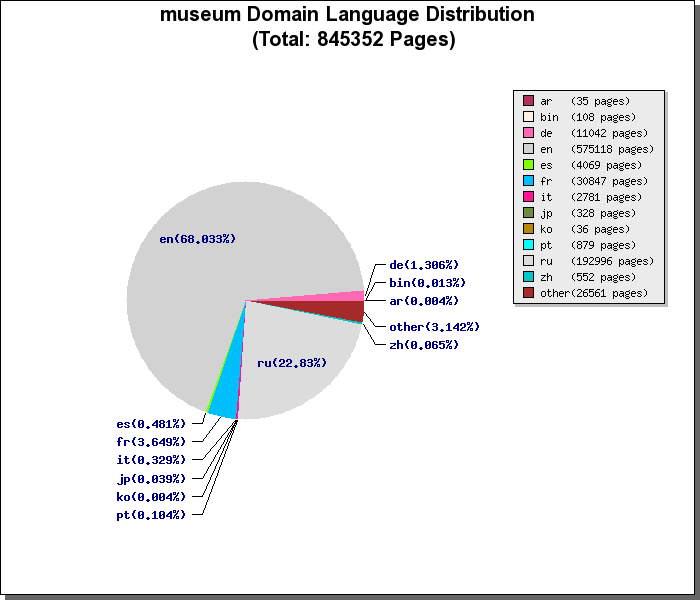Click legend text (328 pages)
The height and width of the screenshot is (600, 700).
(603, 213)
